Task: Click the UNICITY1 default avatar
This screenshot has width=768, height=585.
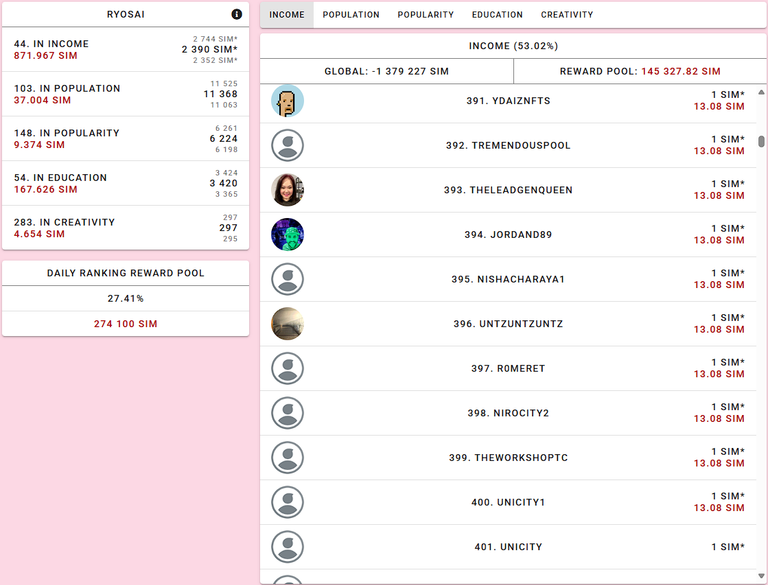Action: coord(288,502)
